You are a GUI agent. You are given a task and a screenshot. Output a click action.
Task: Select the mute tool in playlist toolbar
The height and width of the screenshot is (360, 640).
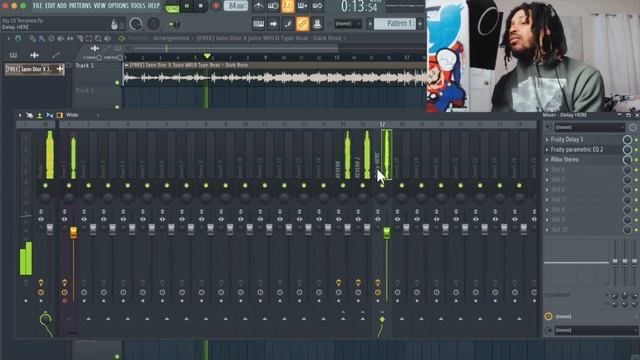pyautogui.click(x=60, y=38)
